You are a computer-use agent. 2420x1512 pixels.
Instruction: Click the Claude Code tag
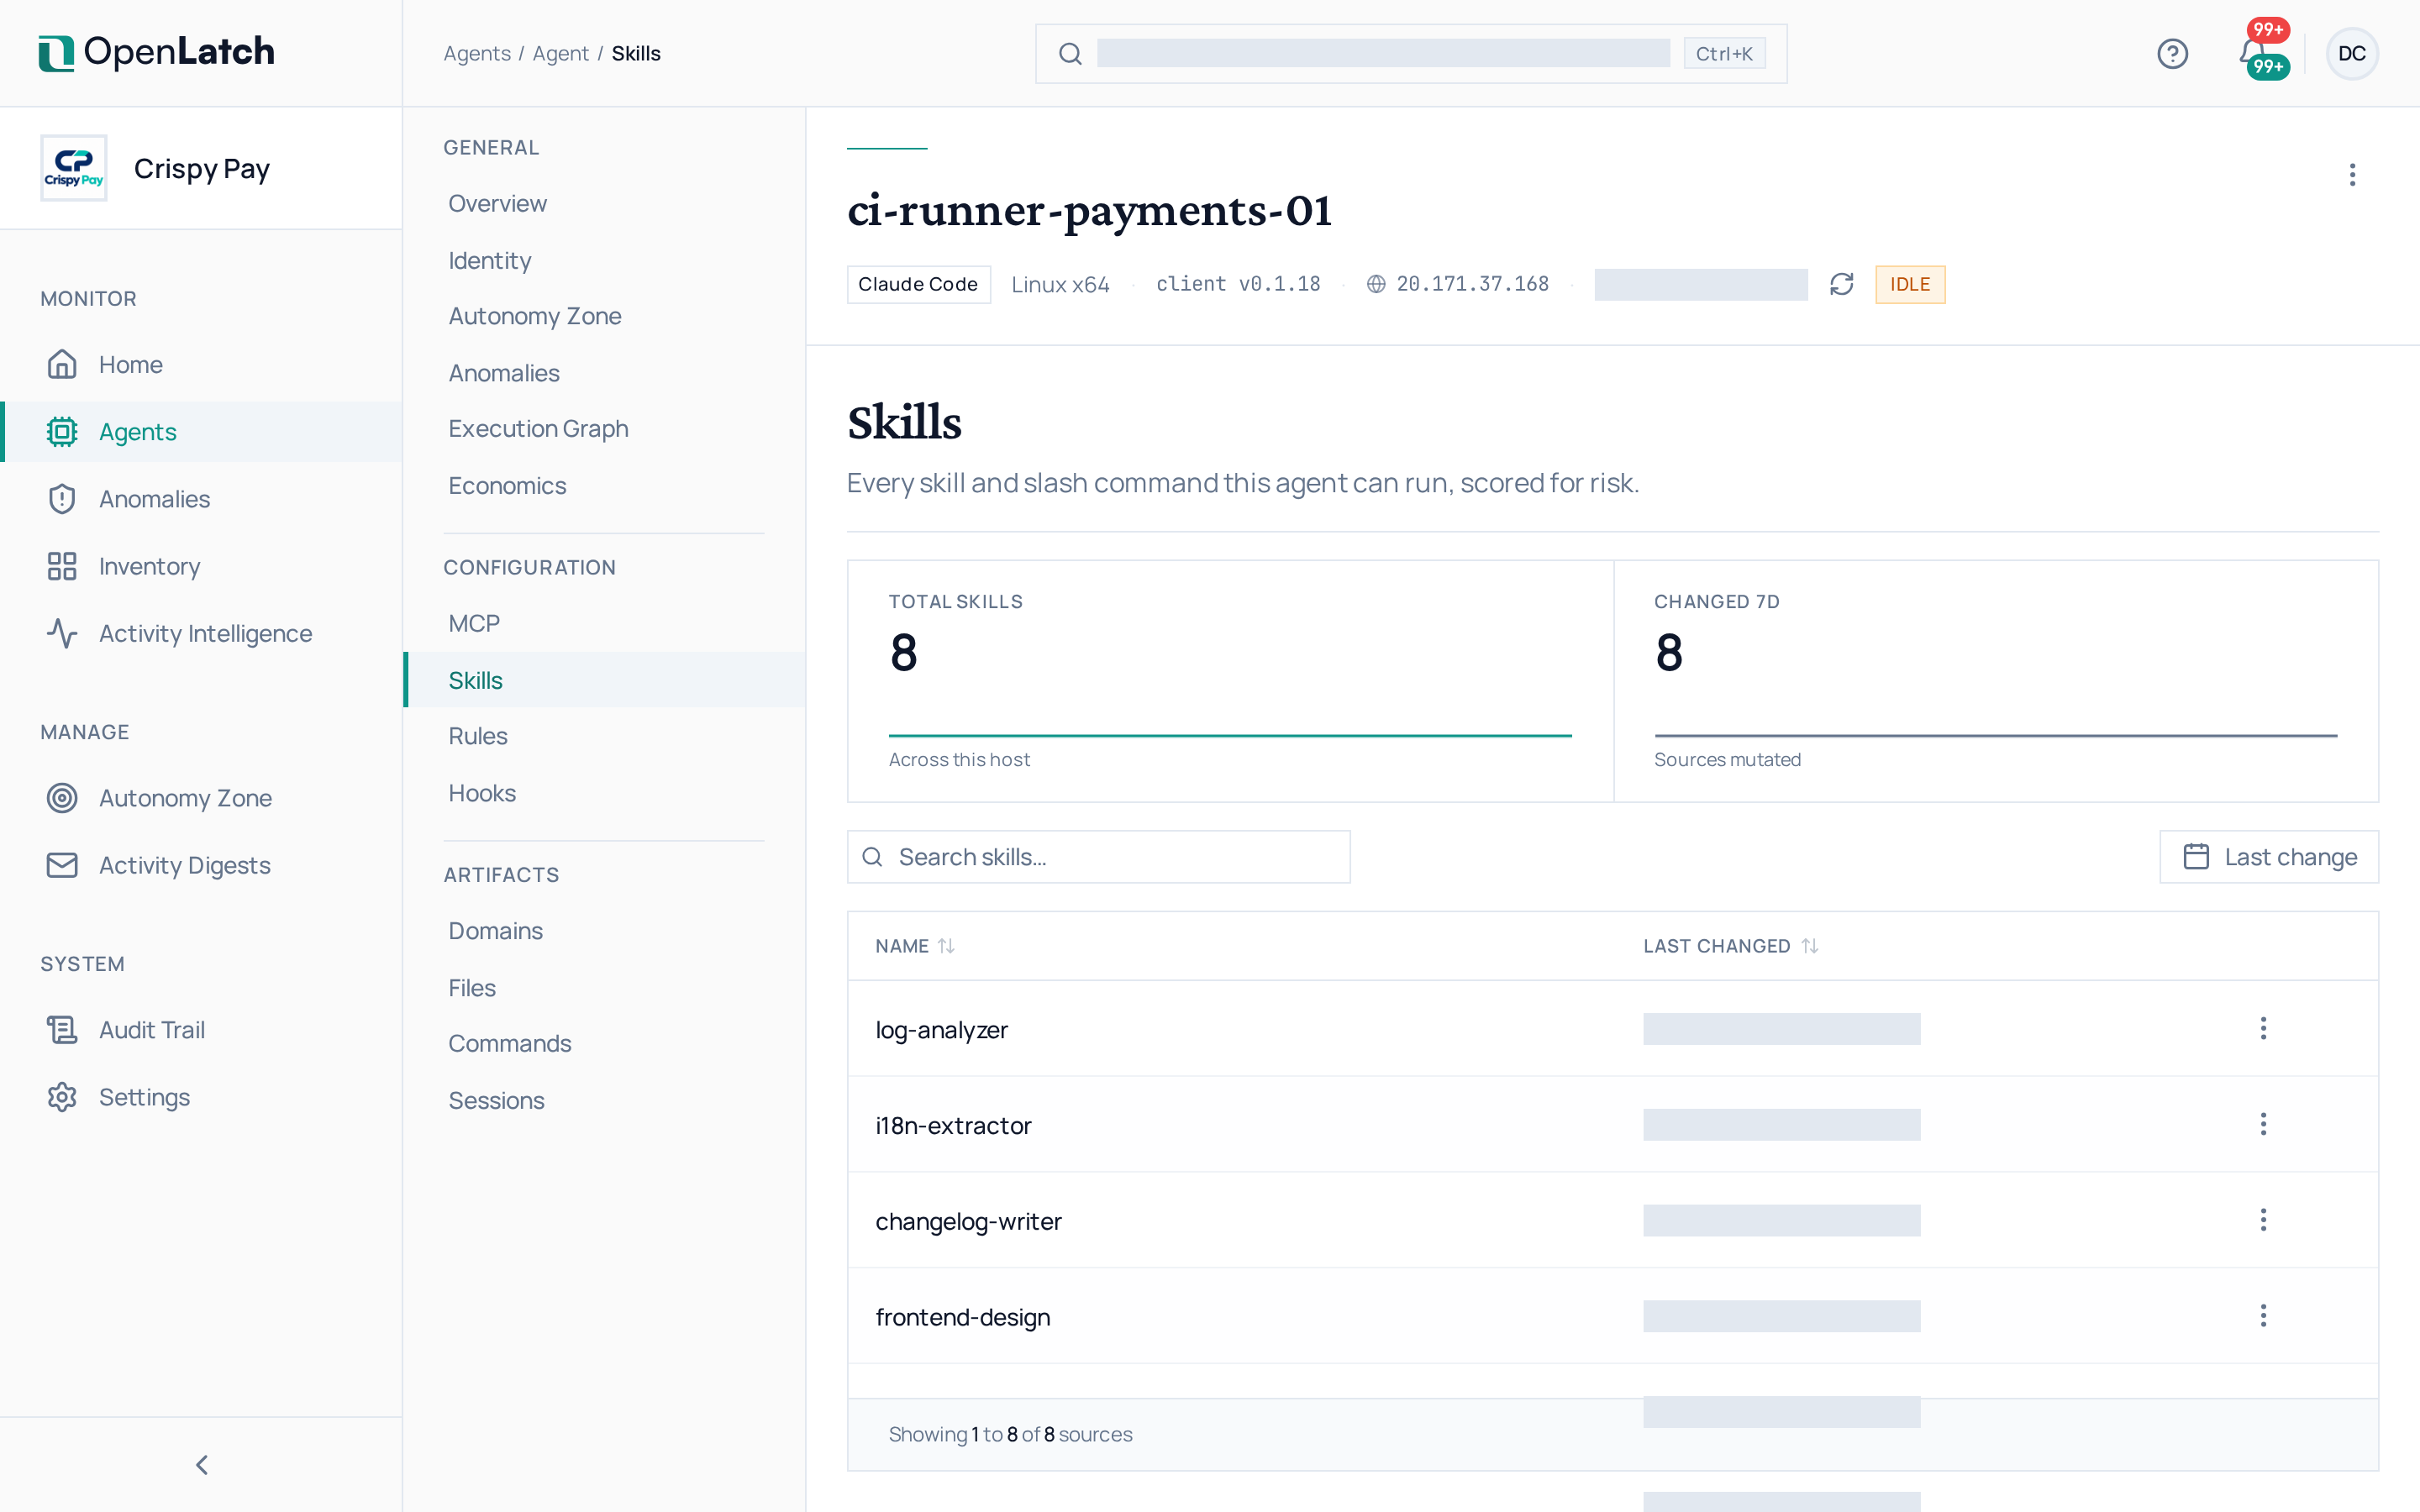918,284
